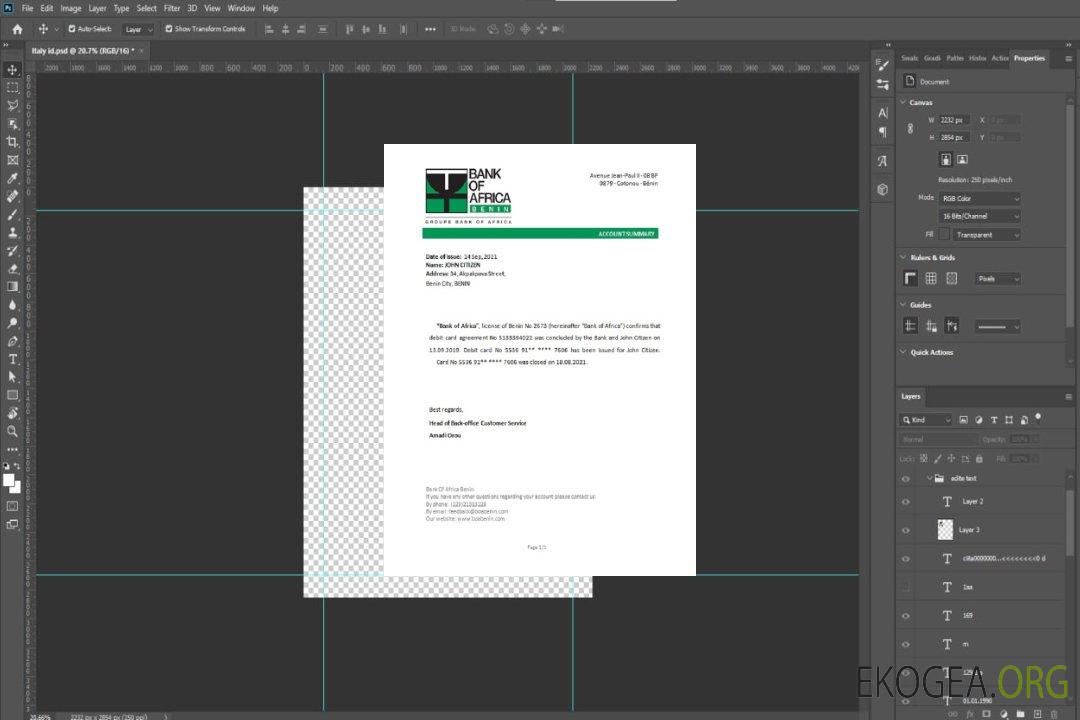Select the Eraser tool

(x=12, y=269)
